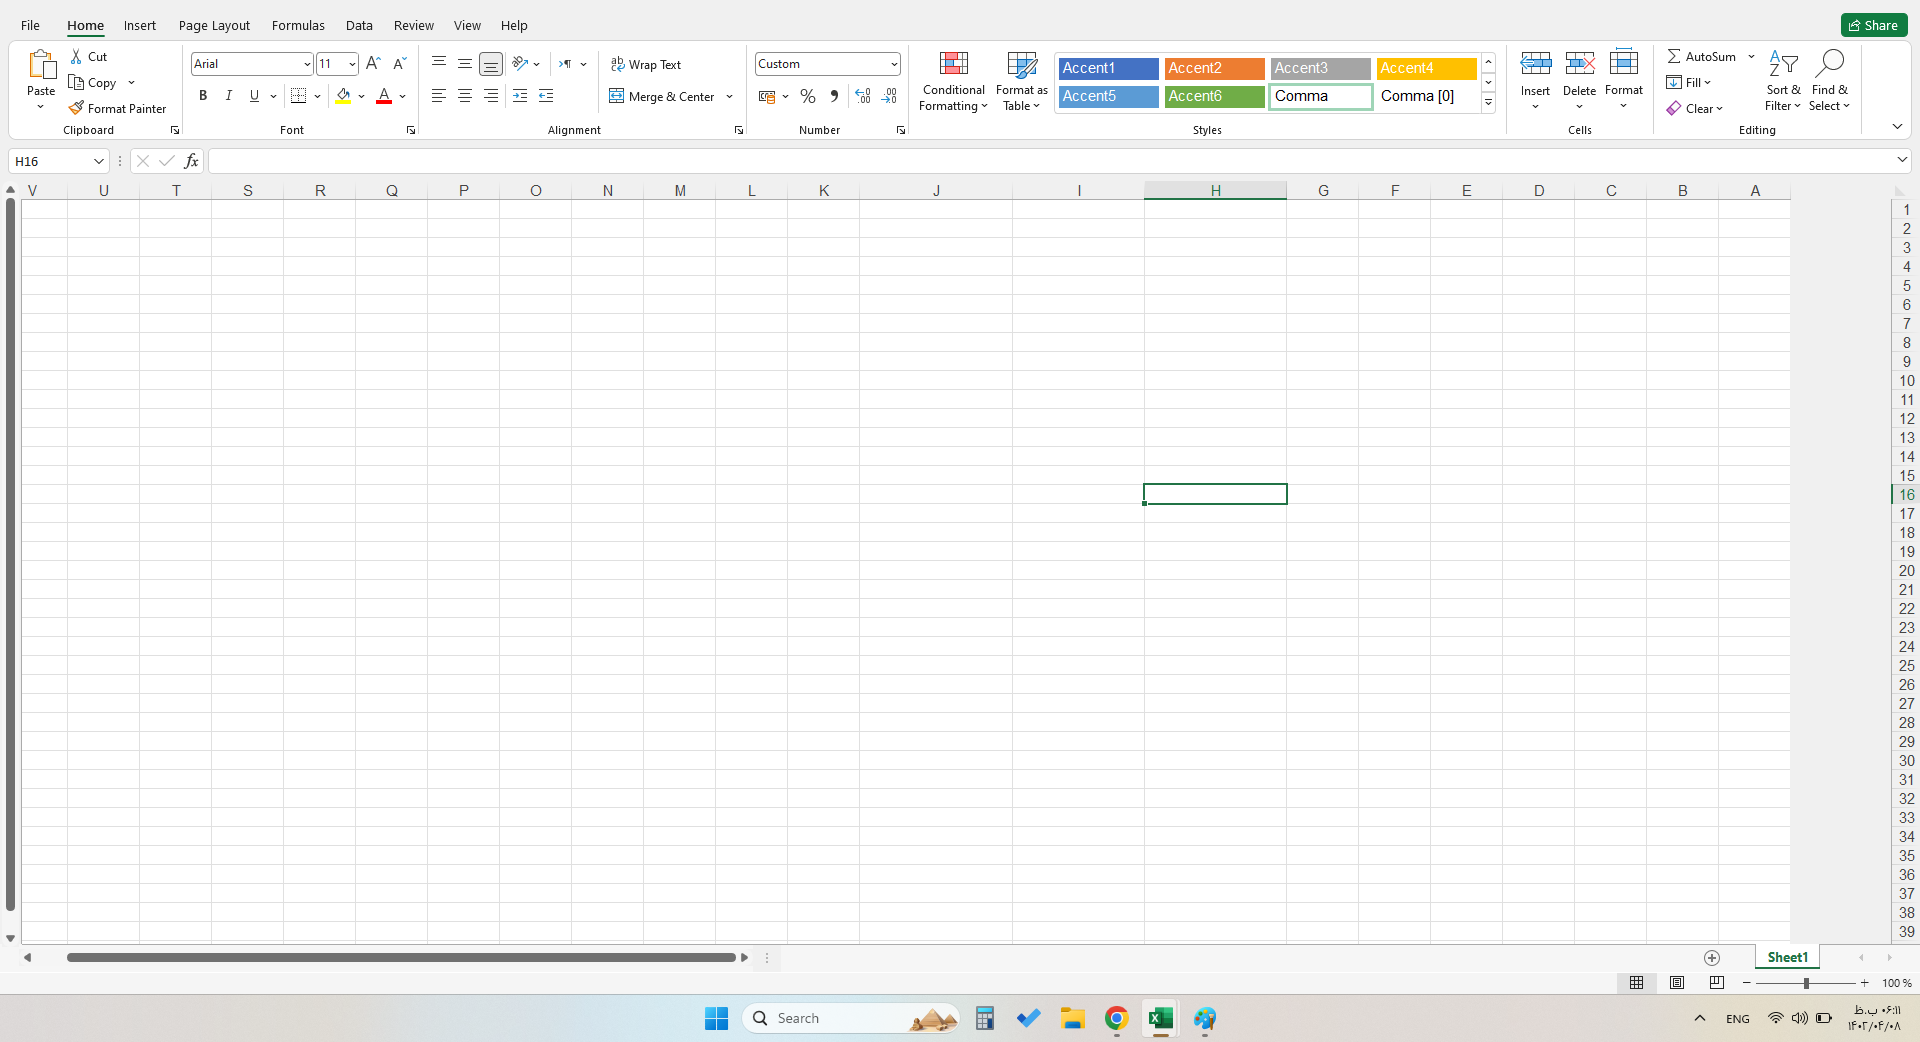
Task: Click the Cut scissors icon
Action: tap(76, 57)
